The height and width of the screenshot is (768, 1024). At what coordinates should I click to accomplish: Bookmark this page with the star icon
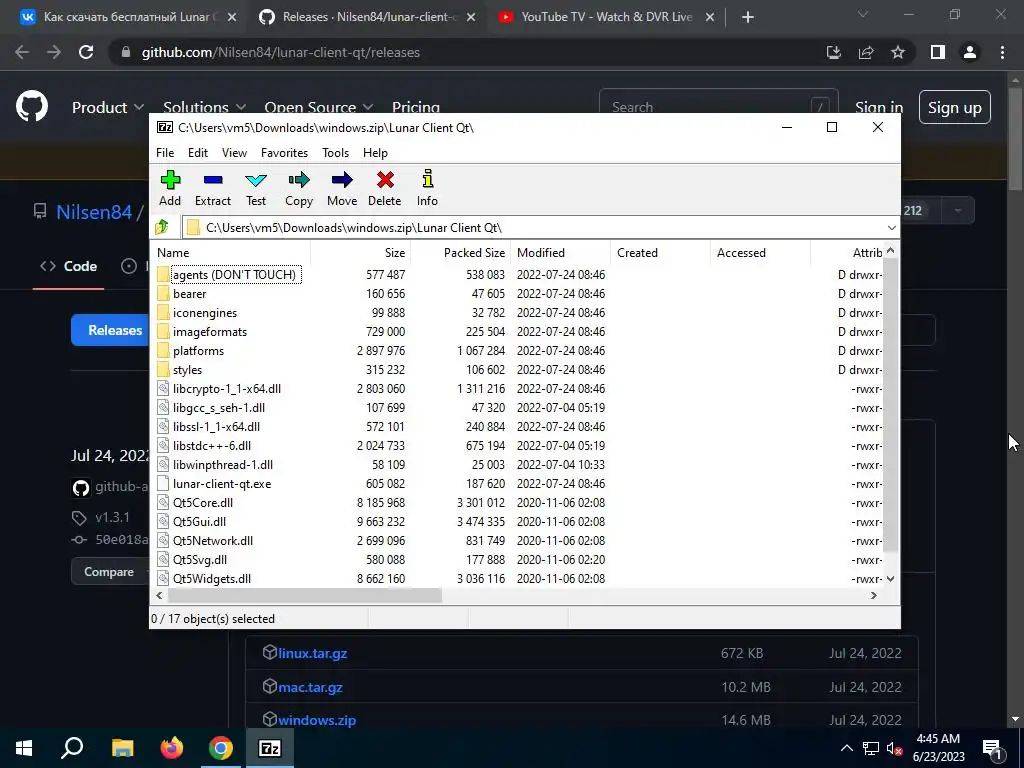[x=899, y=52]
